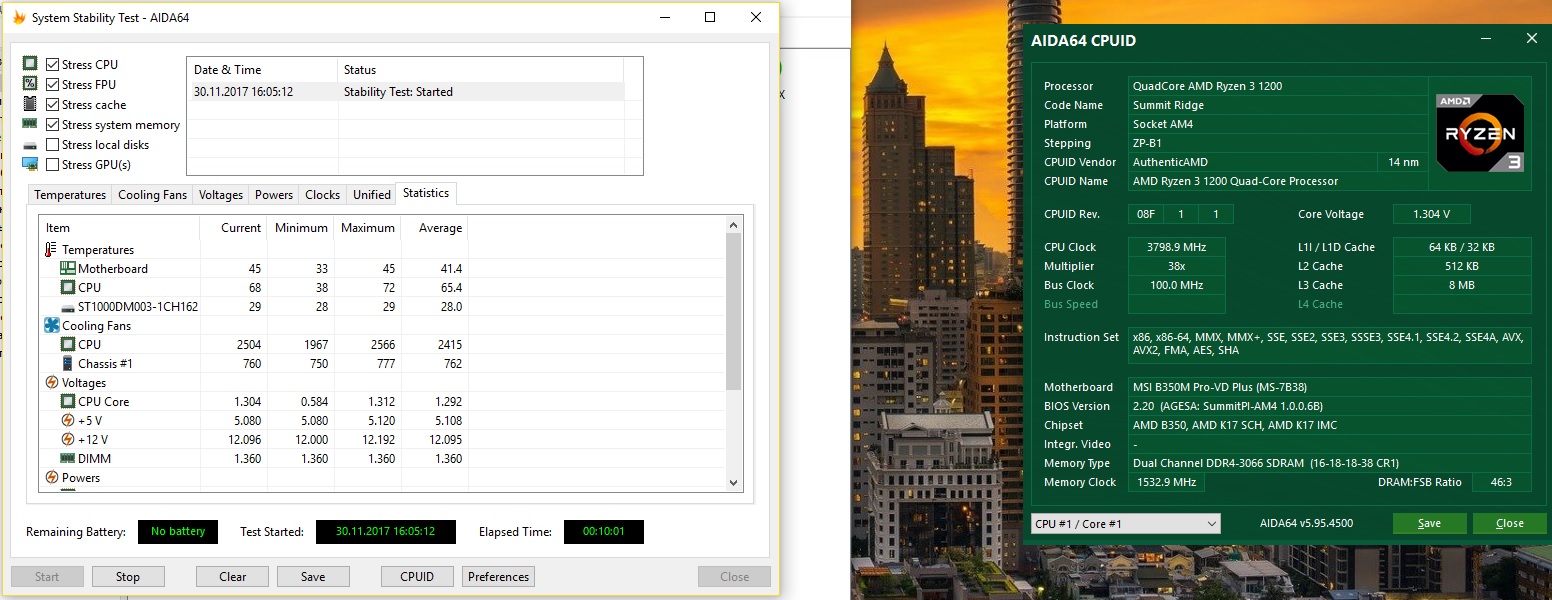Click the cache chip icon beside Stress cache

pyautogui.click(x=30, y=103)
